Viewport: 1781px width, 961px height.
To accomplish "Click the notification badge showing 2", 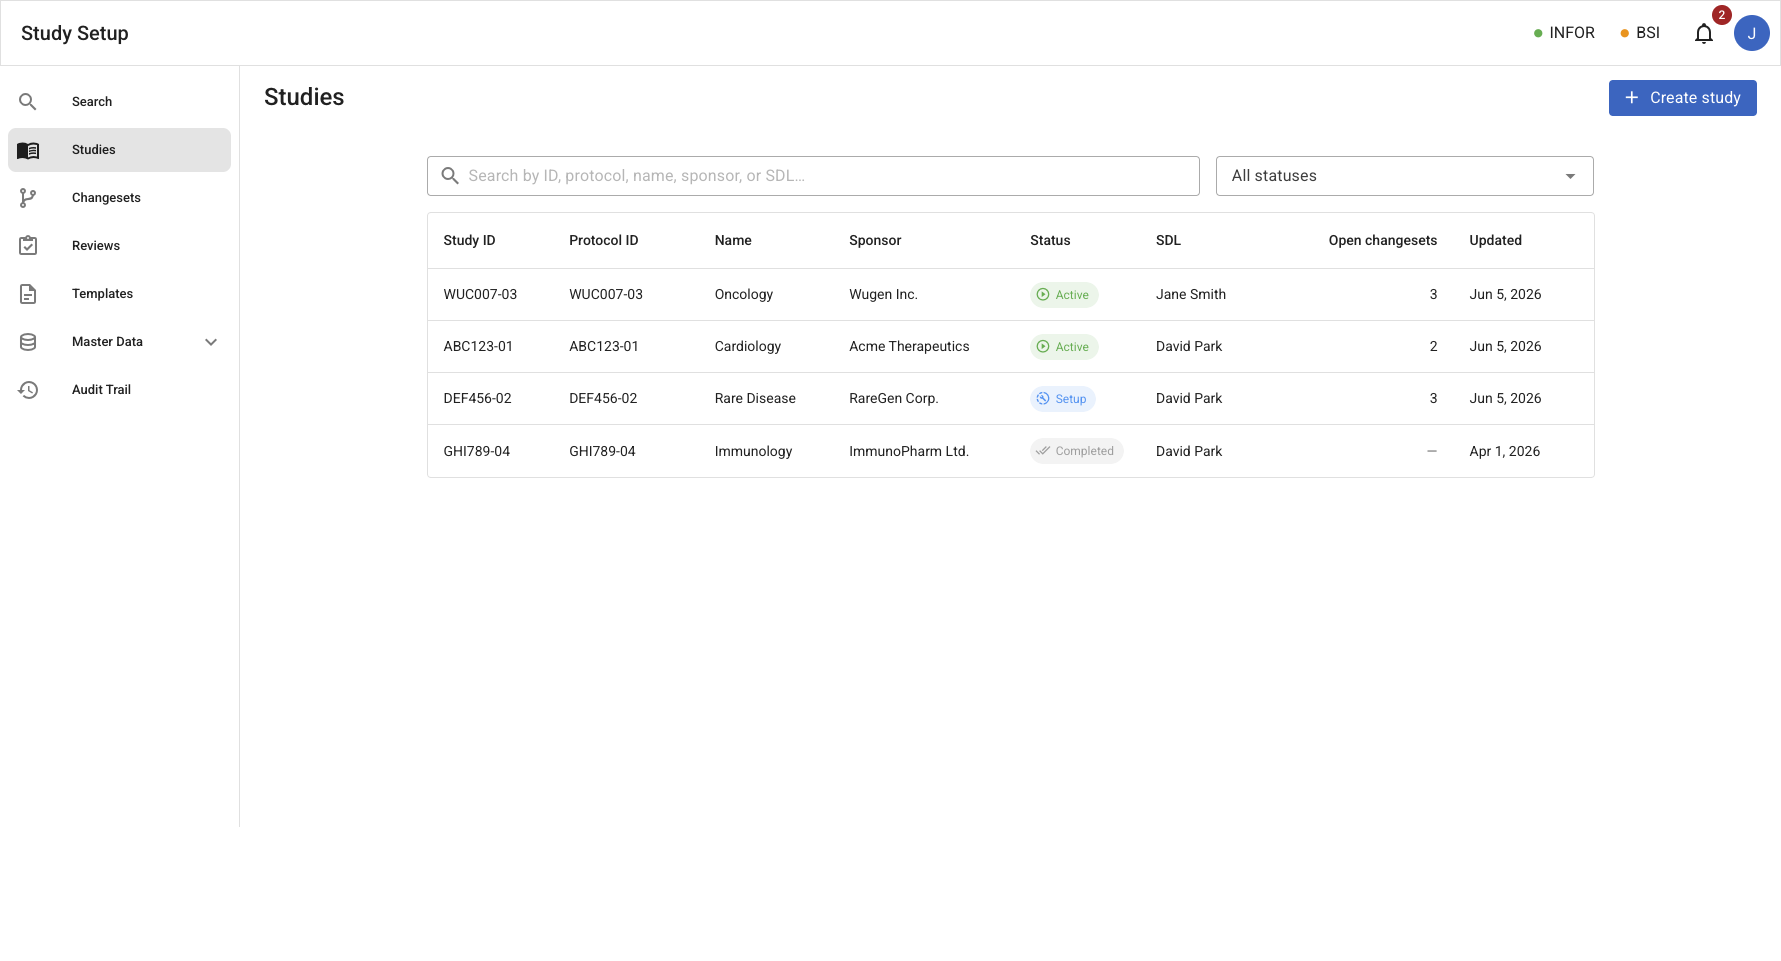I will (1721, 15).
